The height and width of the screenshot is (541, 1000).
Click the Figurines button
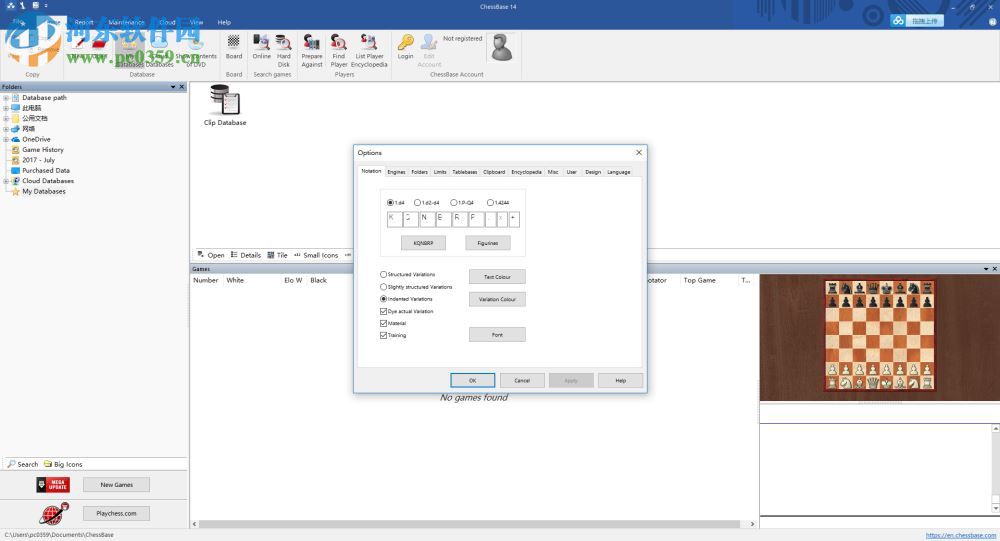(488, 243)
